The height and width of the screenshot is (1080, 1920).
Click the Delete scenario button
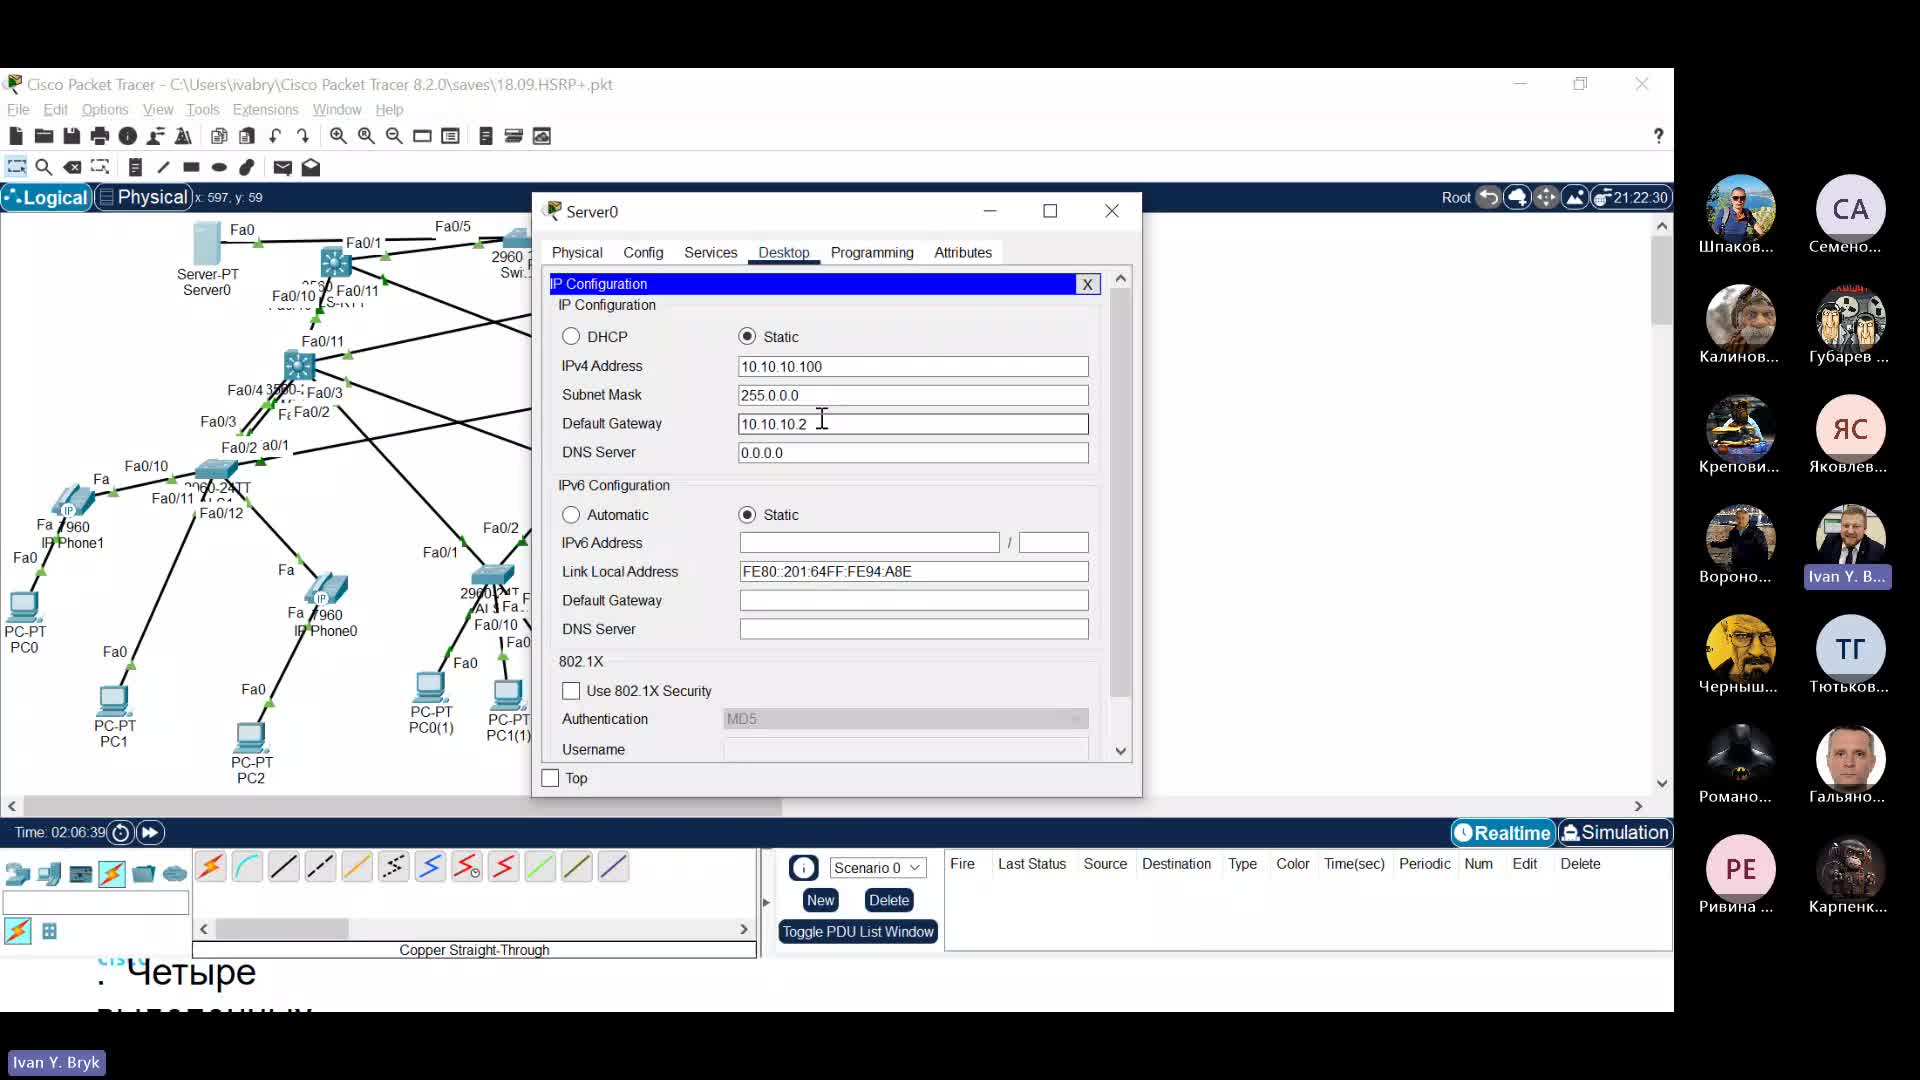click(x=889, y=900)
